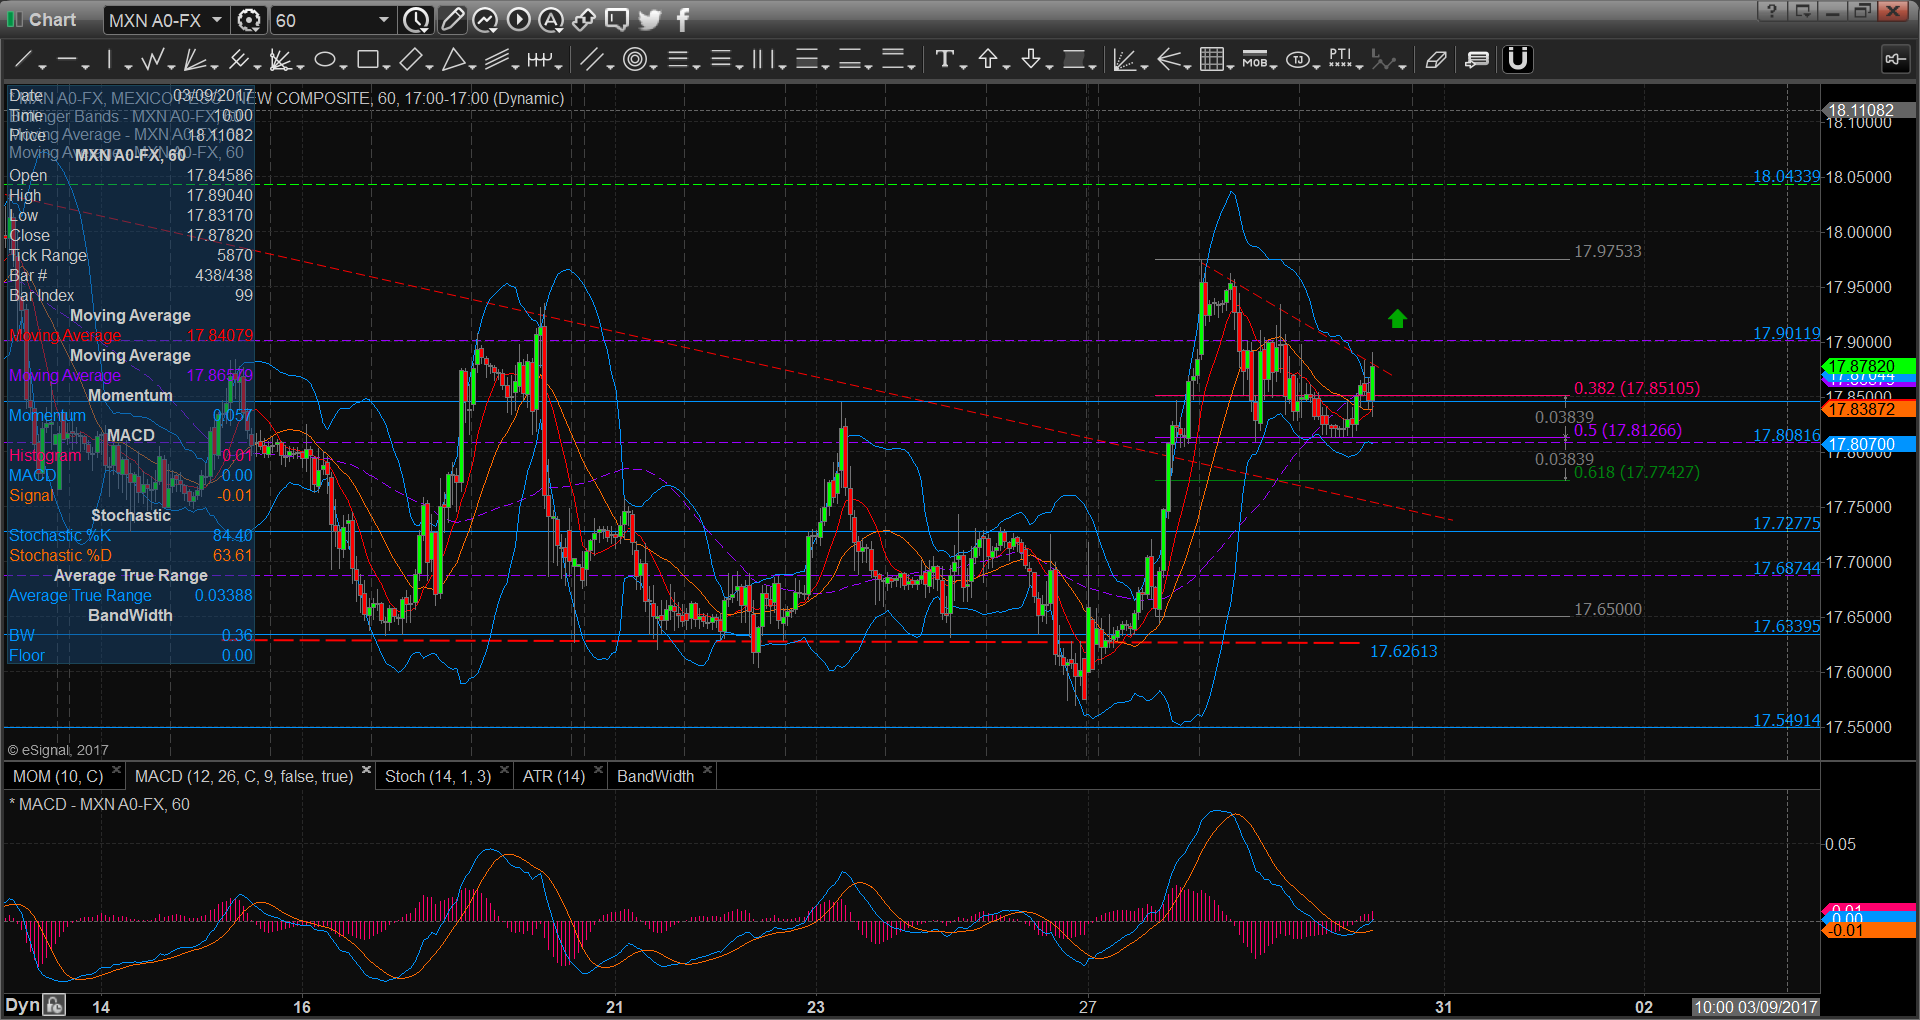The image size is (1920, 1020).
Task: Switch to the MOM (10, C) tab
Action: 58,776
